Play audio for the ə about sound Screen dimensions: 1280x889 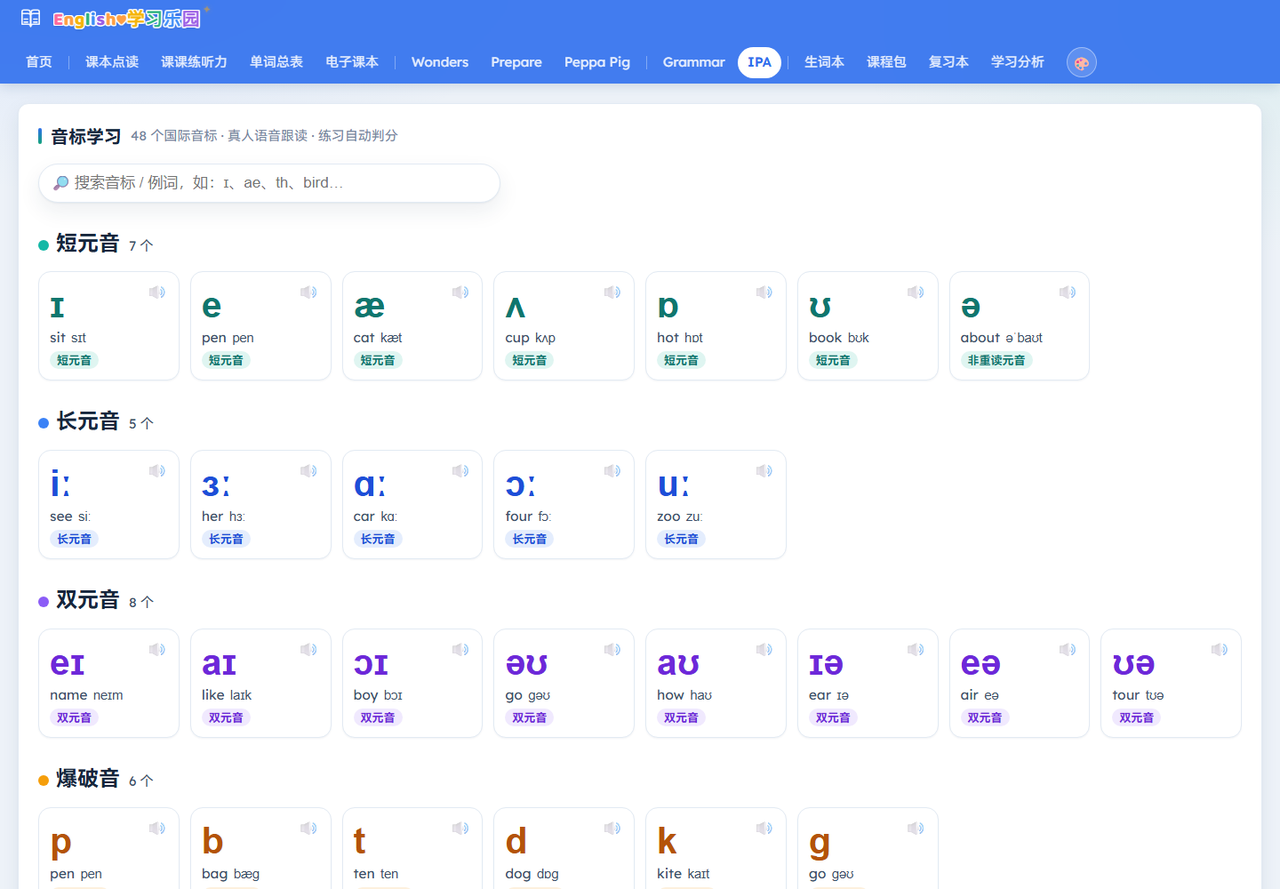pos(1067,292)
